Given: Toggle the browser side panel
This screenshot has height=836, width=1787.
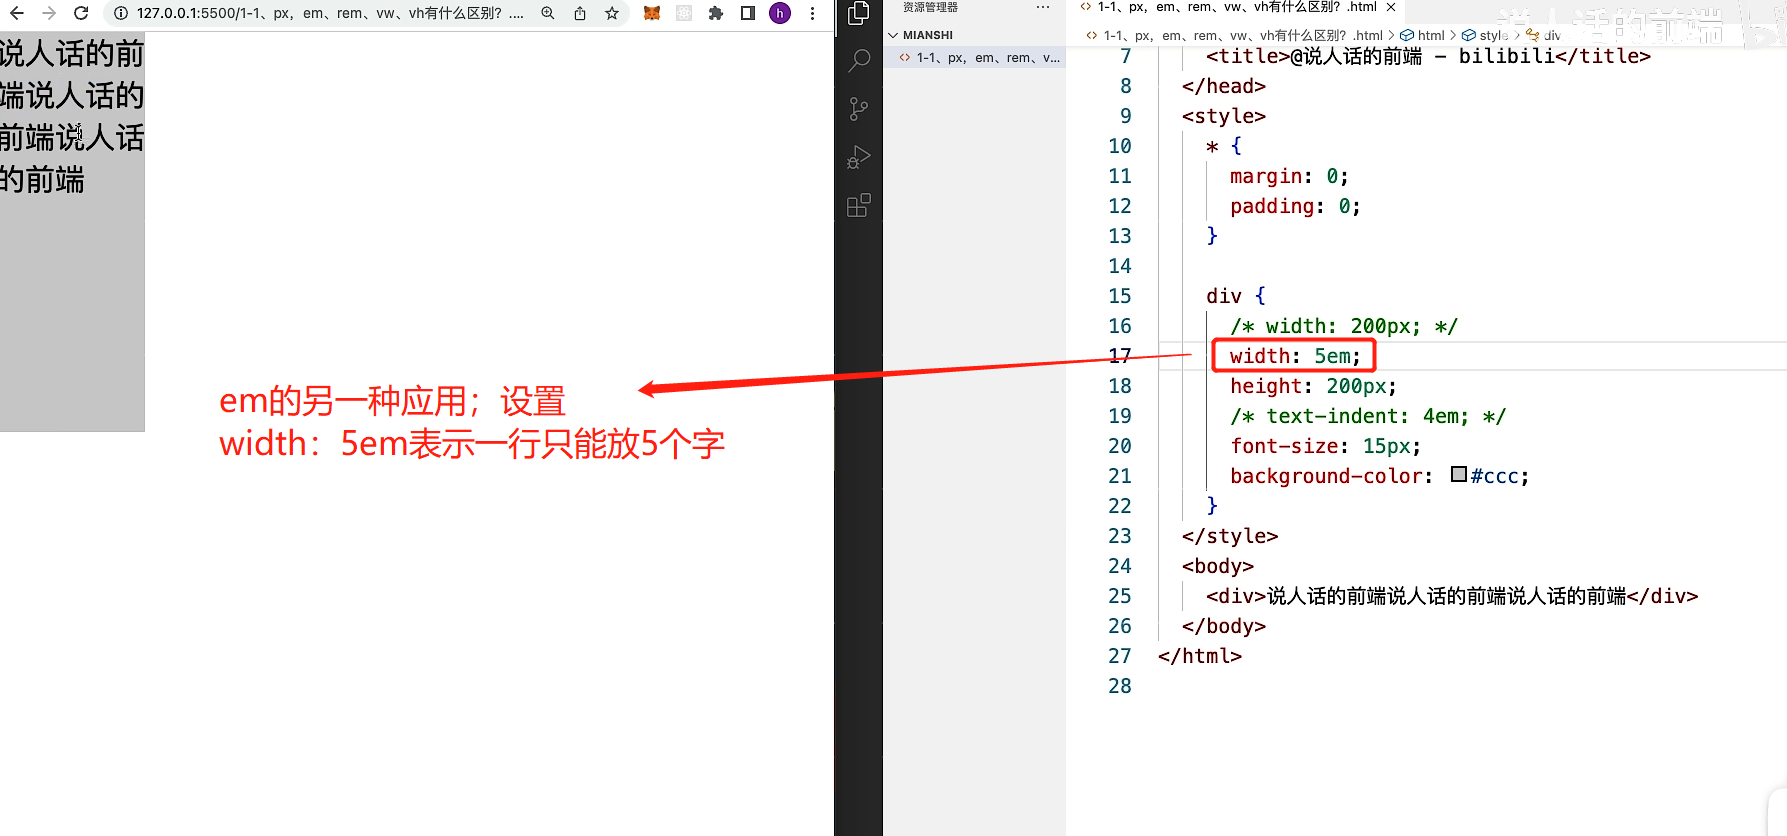Looking at the screenshot, I should 748,13.
